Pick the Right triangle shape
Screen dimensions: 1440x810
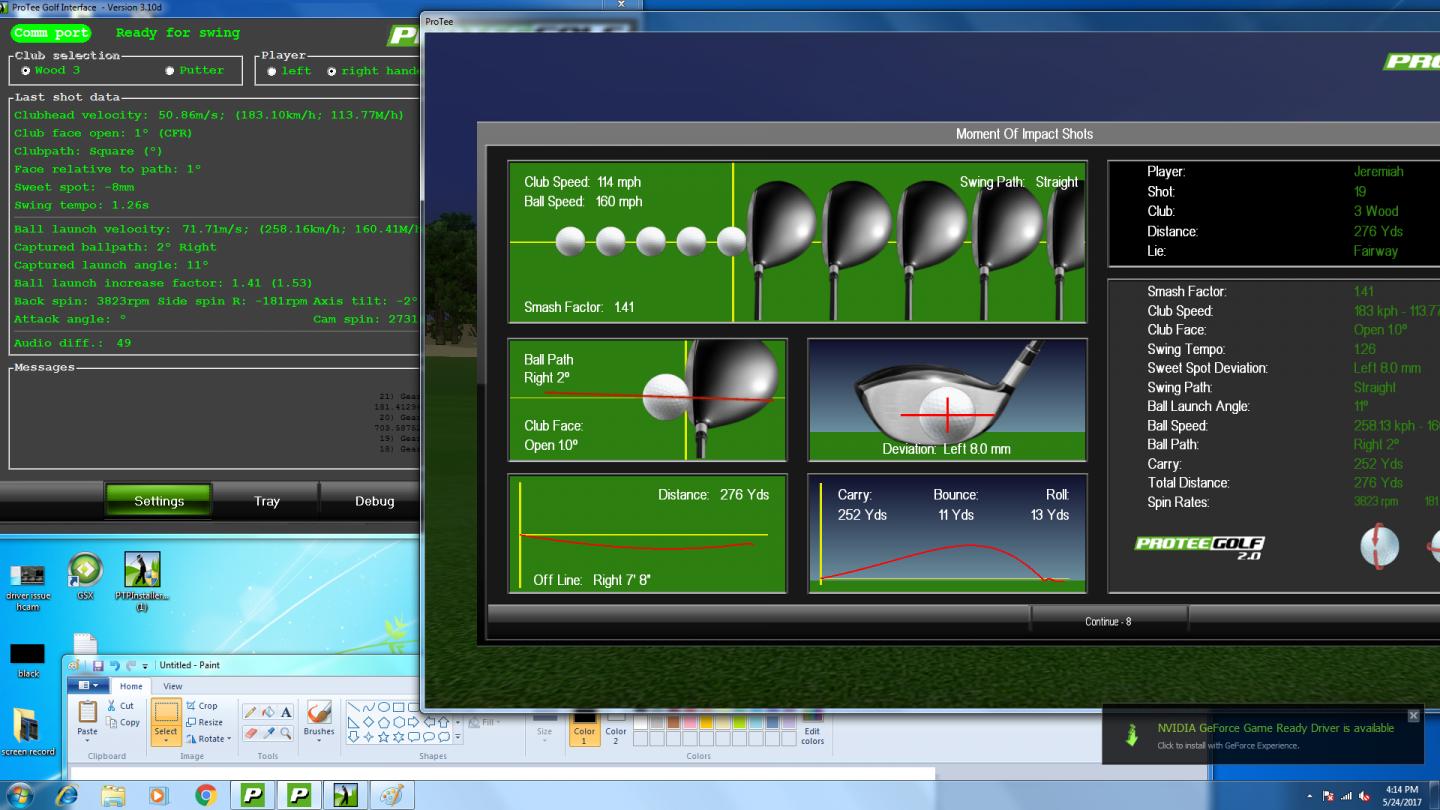[353, 722]
